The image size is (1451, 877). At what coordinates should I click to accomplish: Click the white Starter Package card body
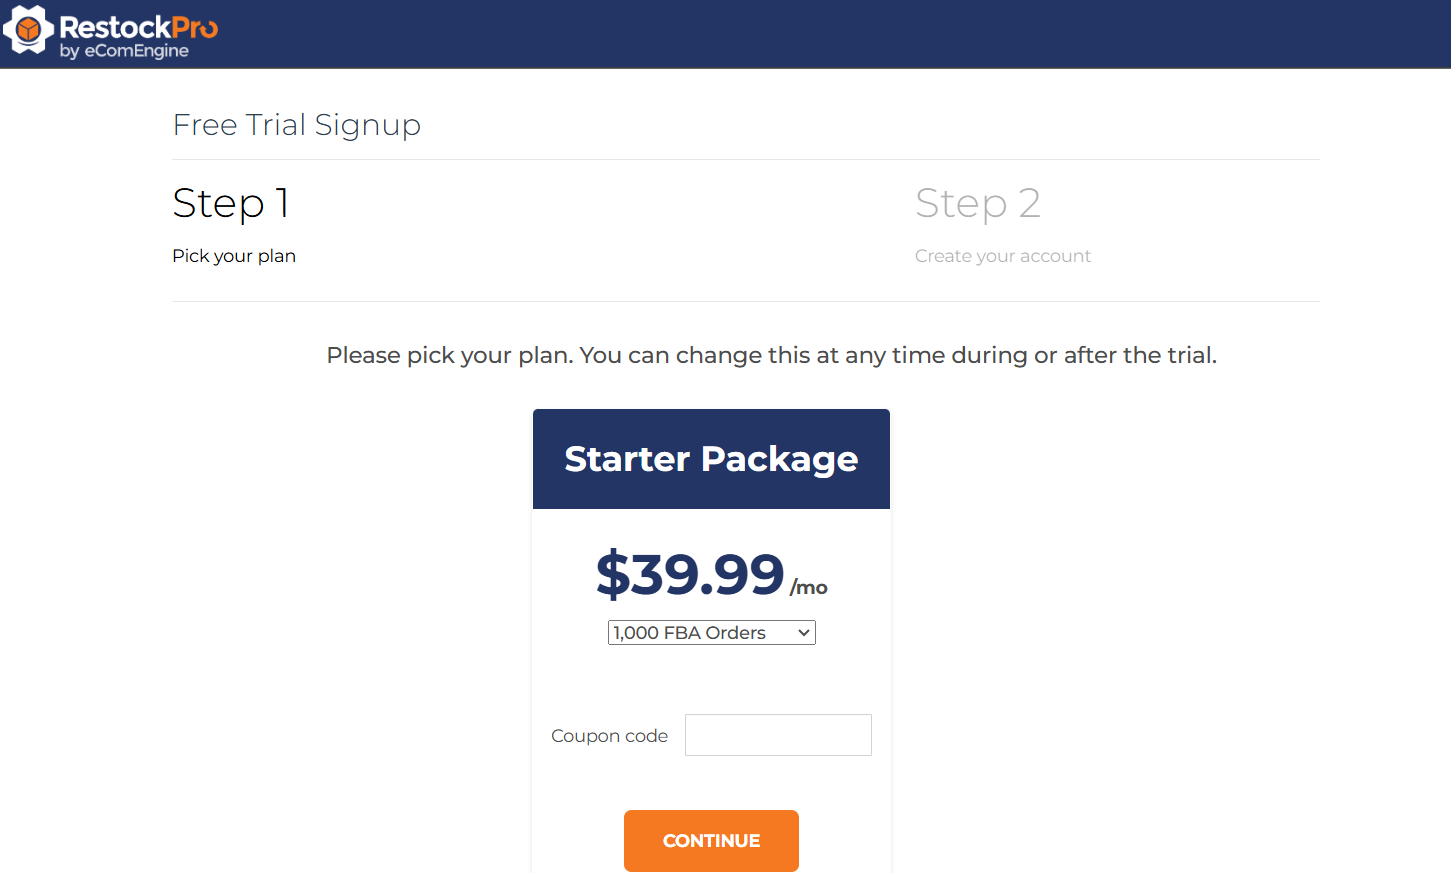point(711,680)
